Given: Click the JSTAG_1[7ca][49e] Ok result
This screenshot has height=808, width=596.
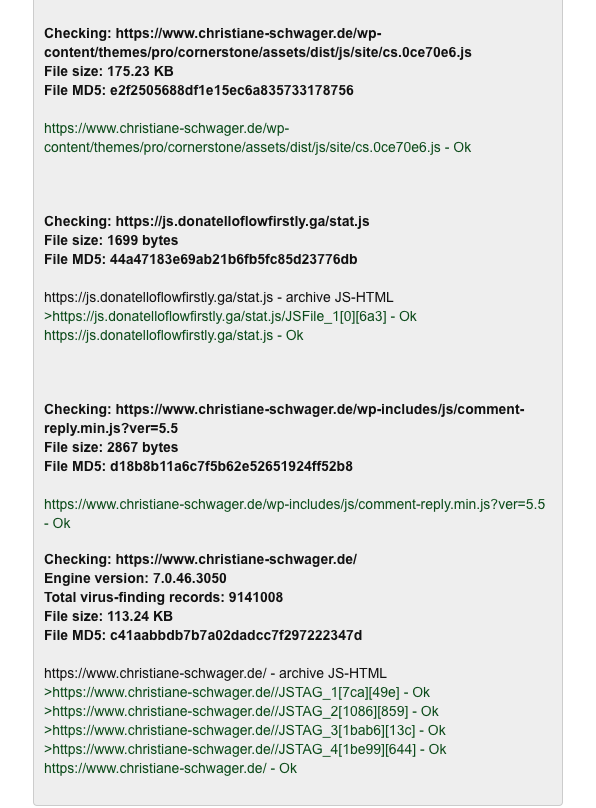Looking at the screenshot, I should (x=237, y=692).
